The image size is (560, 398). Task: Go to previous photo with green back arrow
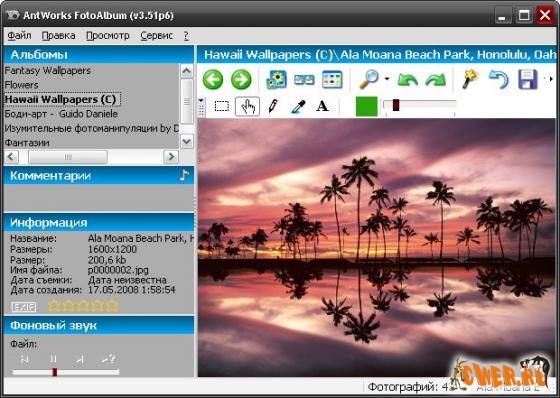(x=213, y=79)
